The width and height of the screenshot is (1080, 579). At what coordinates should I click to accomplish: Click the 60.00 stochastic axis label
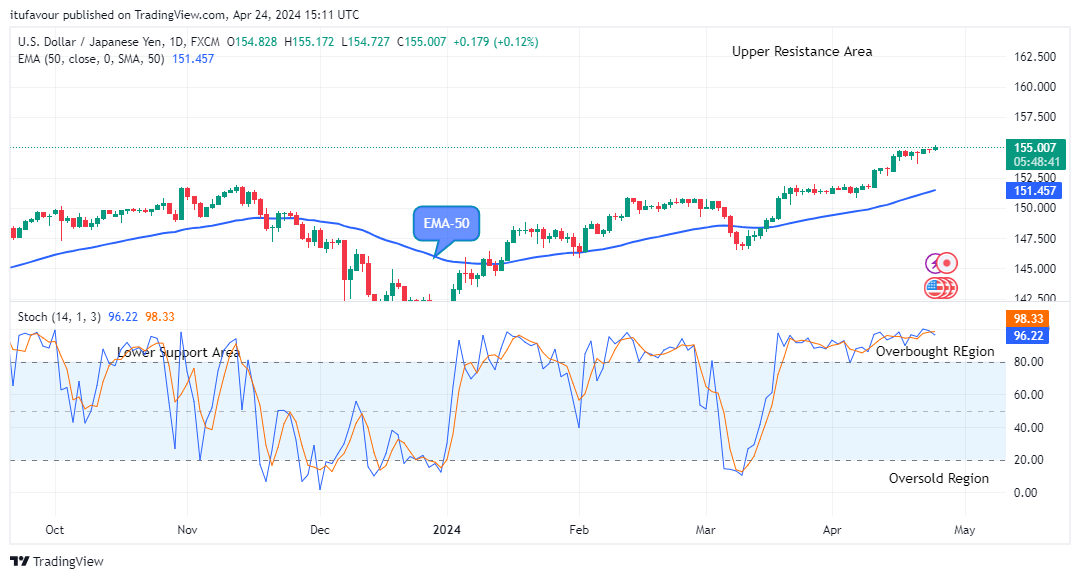click(x=1028, y=394)
